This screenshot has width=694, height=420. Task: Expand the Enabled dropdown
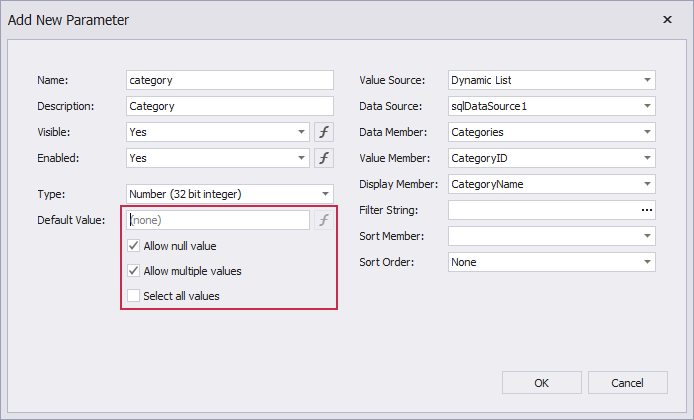(x=301, y=158)
